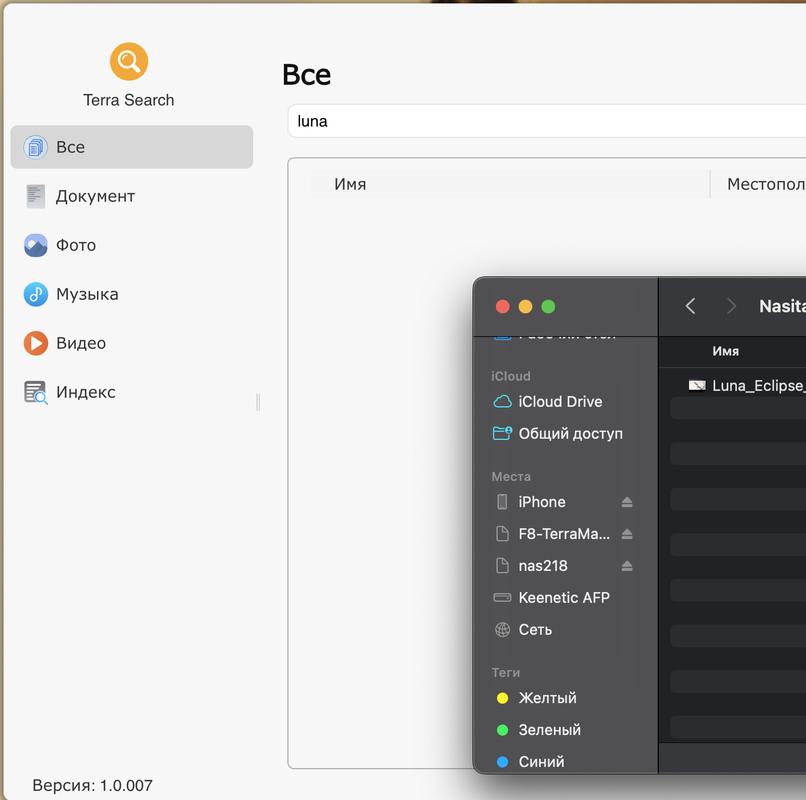Go forward in the Finder window
Viewport: 806px width, 800px height.
pos(731,306)
